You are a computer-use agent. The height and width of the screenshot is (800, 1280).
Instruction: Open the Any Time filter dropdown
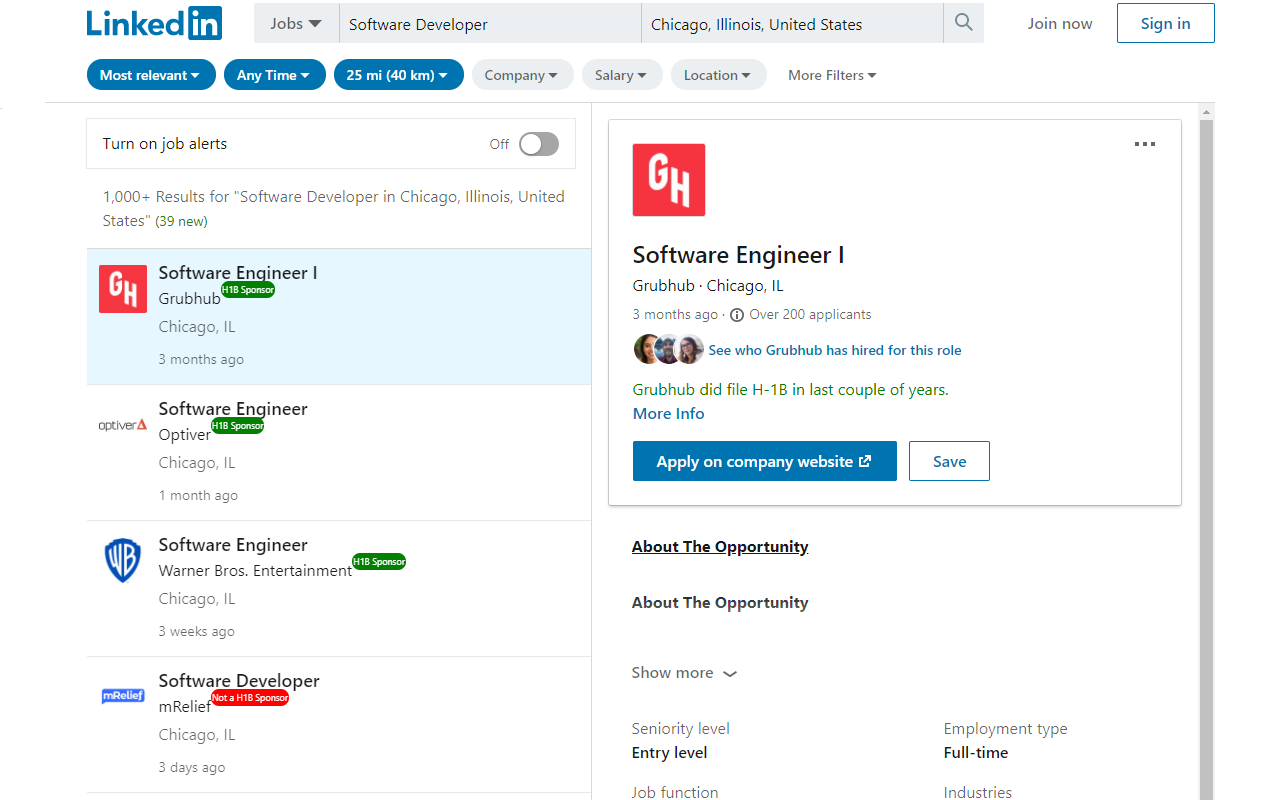(x=274, y=75)
